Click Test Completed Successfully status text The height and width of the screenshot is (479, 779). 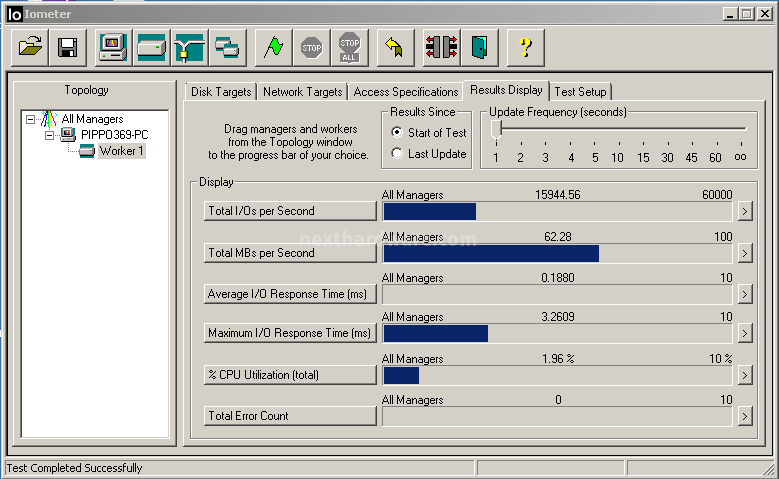(74, 468)
